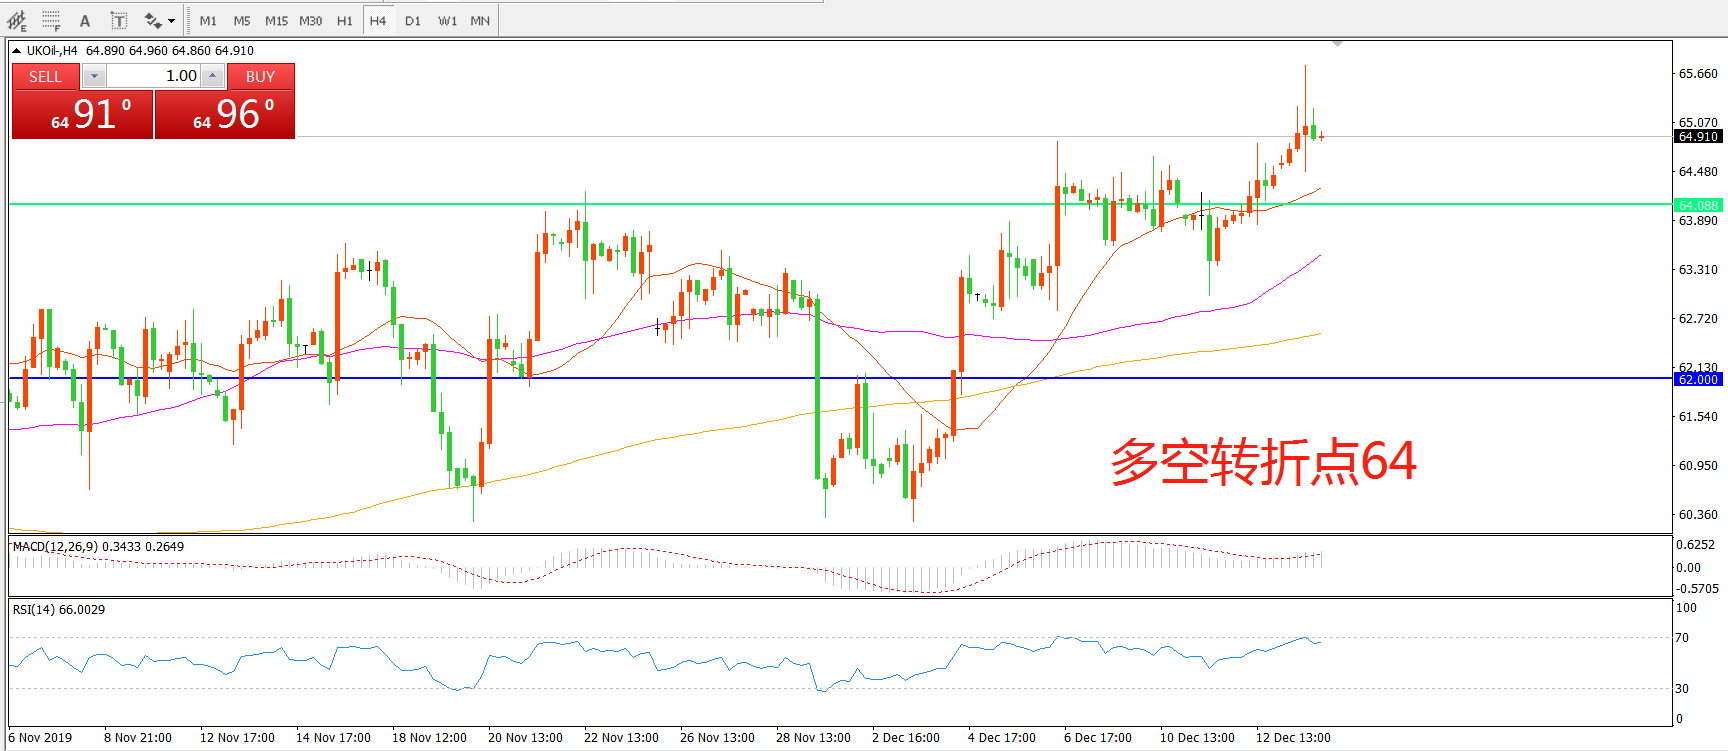Switch to the M15 timeframe
This screenshot has height=751, width=1728.
[x=276, y=21]
